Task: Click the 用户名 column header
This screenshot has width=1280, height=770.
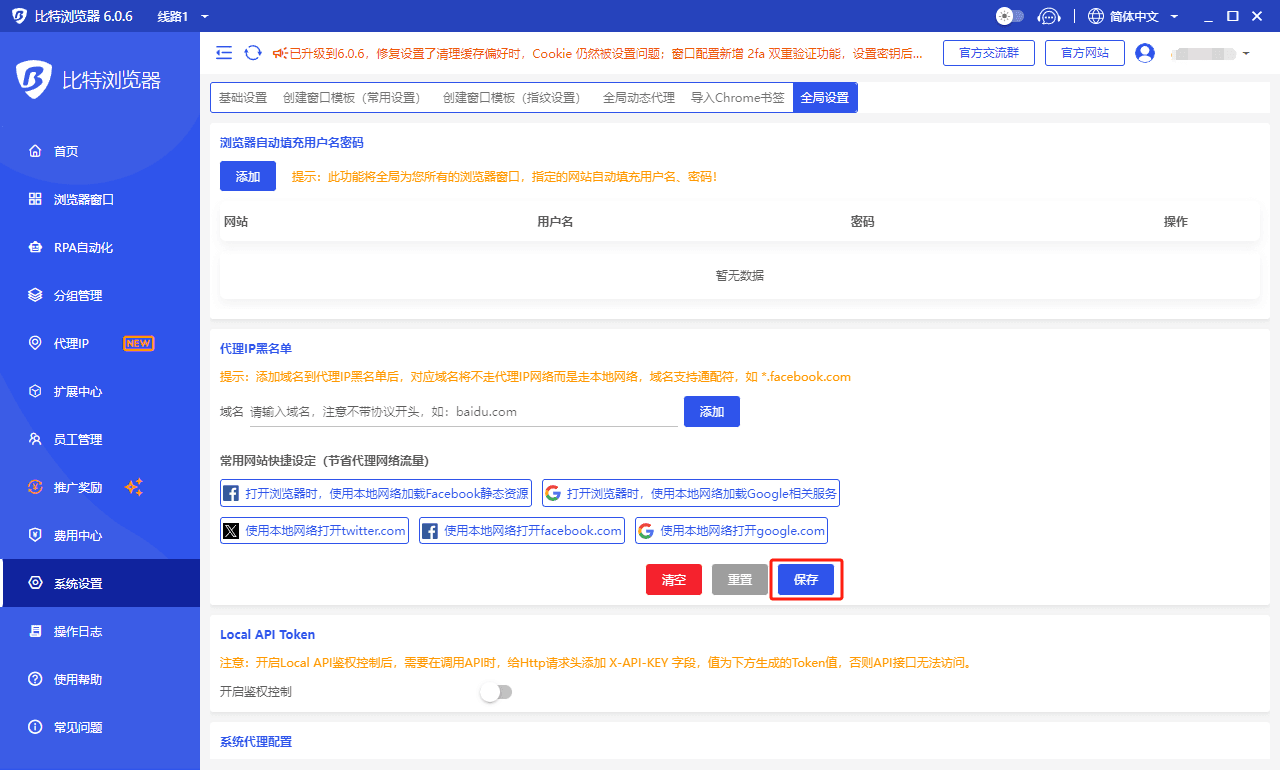Action: click(555, 221)
